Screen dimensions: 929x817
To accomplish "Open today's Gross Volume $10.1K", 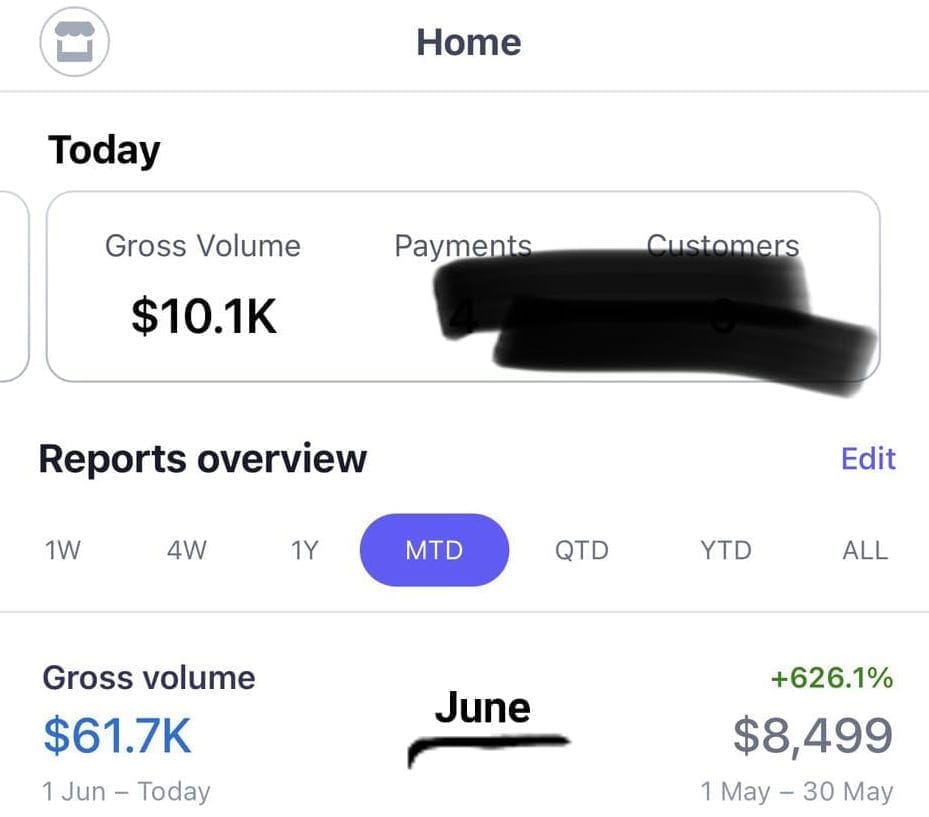I will click(x=204, y=316).
